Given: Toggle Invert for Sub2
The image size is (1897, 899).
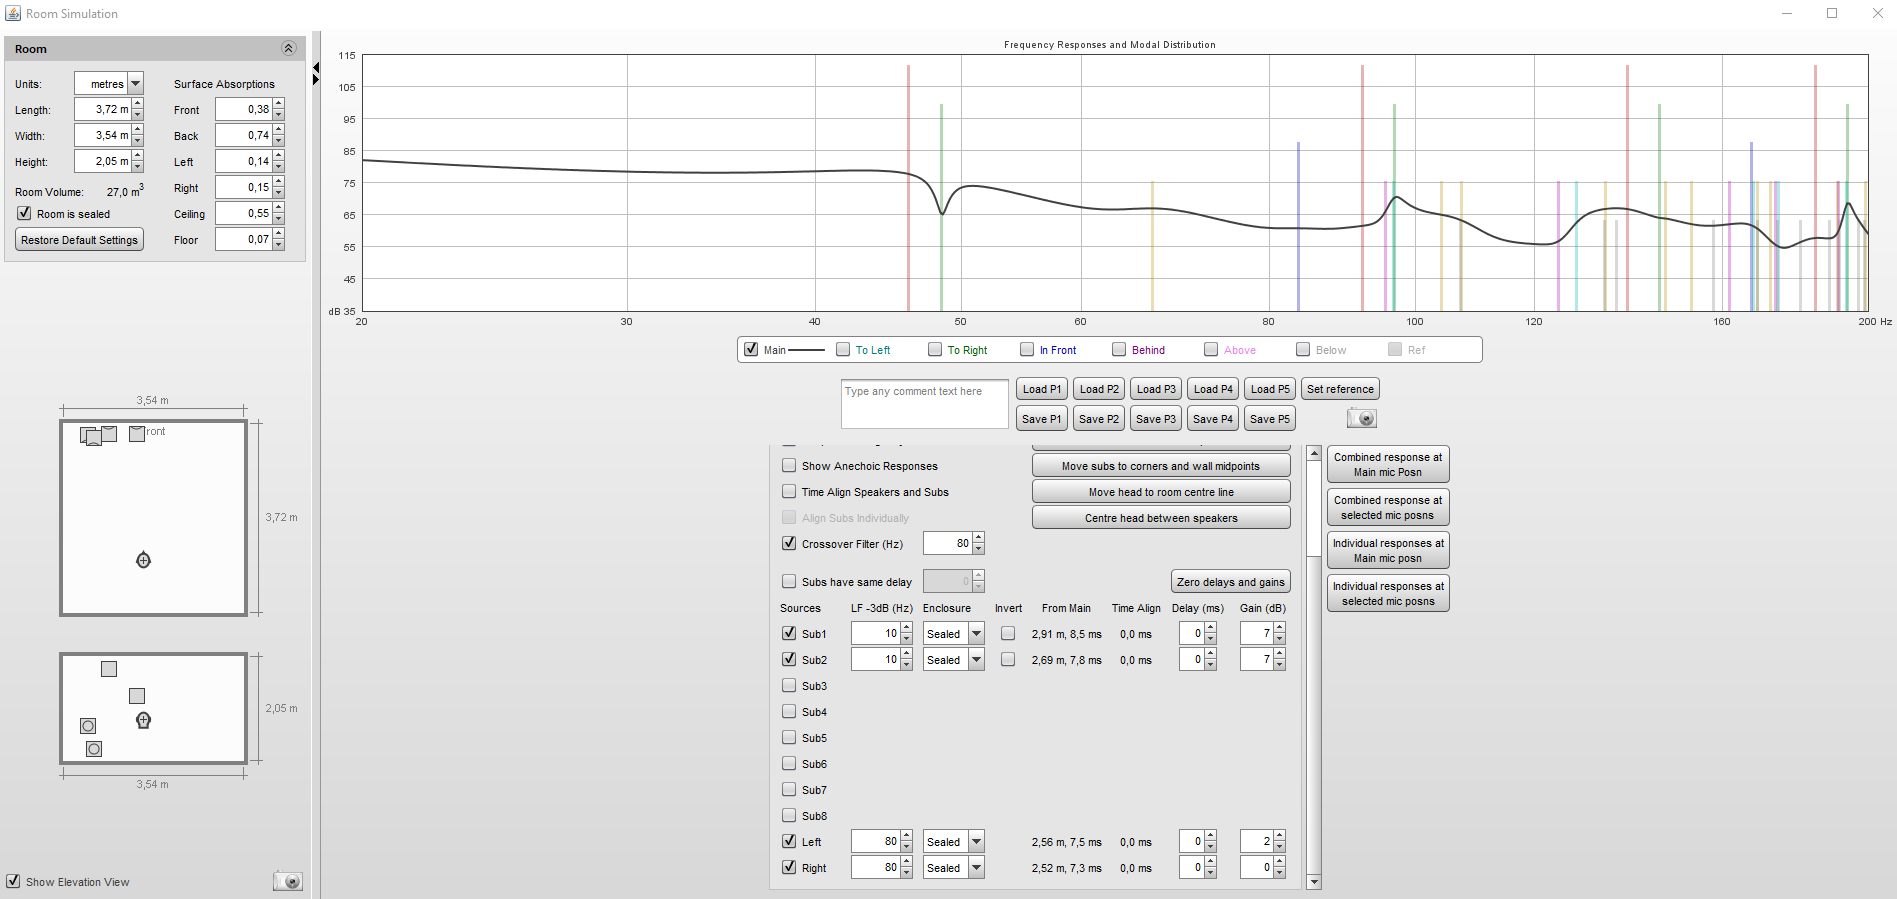Looking at the screenshot, I should pyautogui.click(x=1008, y=659).
